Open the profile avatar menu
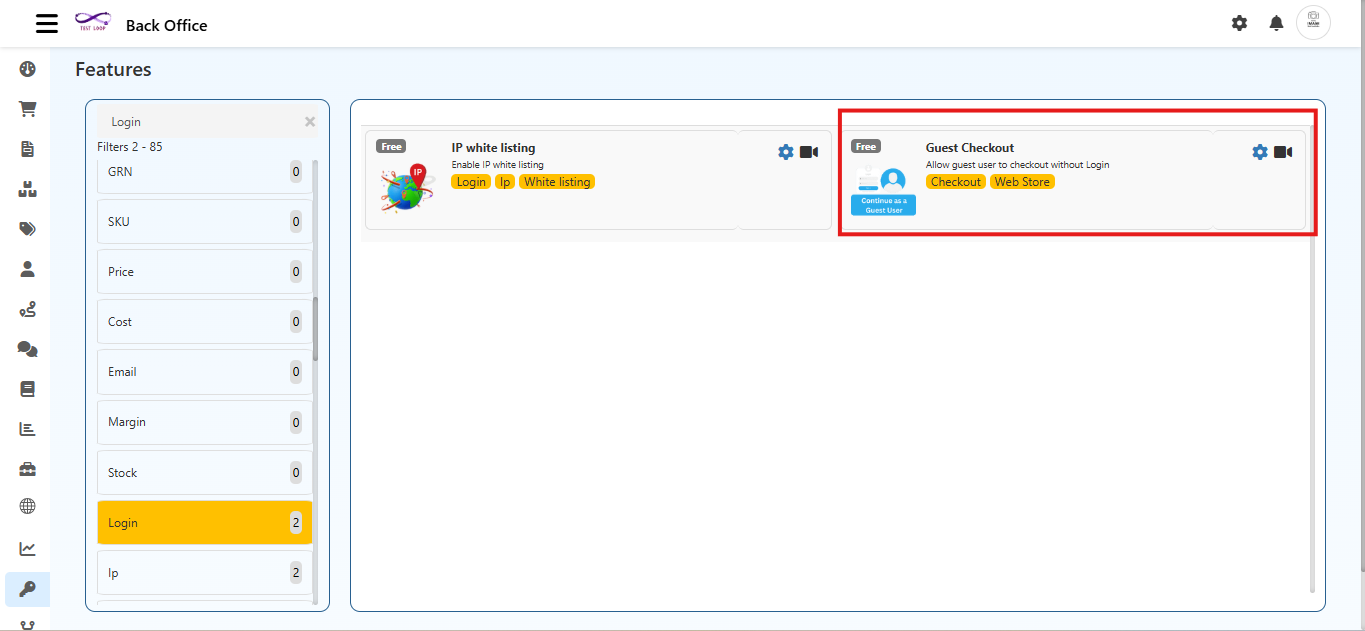 pyautogui.click(x=1313, y=22)
